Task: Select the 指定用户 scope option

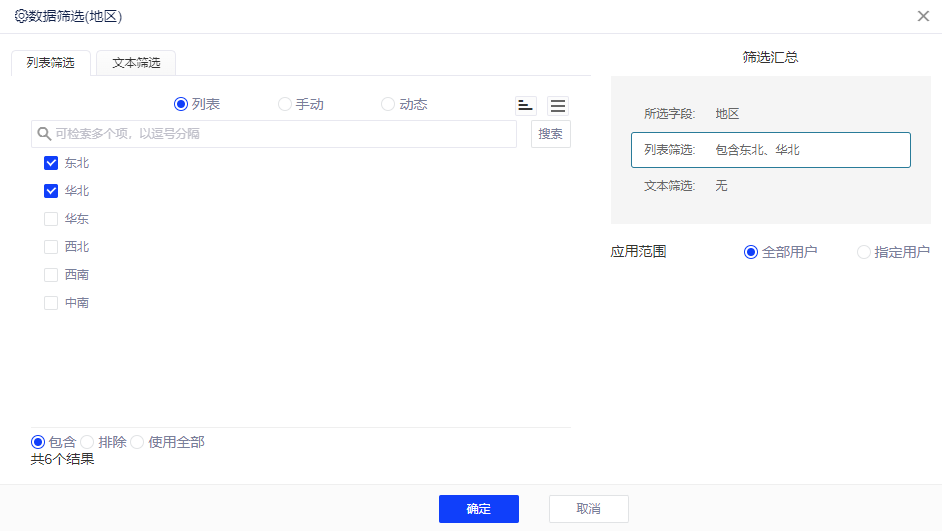Action: pos(864,252)
